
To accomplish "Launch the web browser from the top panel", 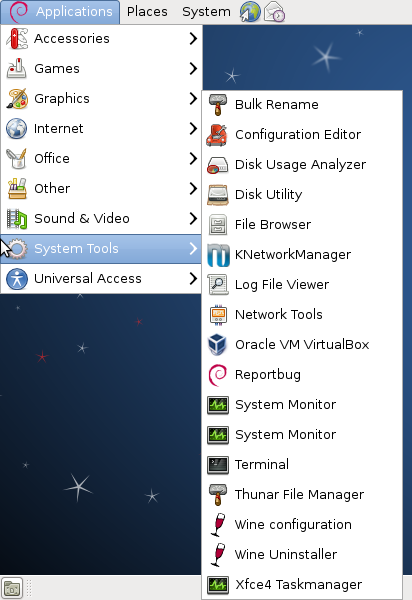I will (x=250, y=11).
